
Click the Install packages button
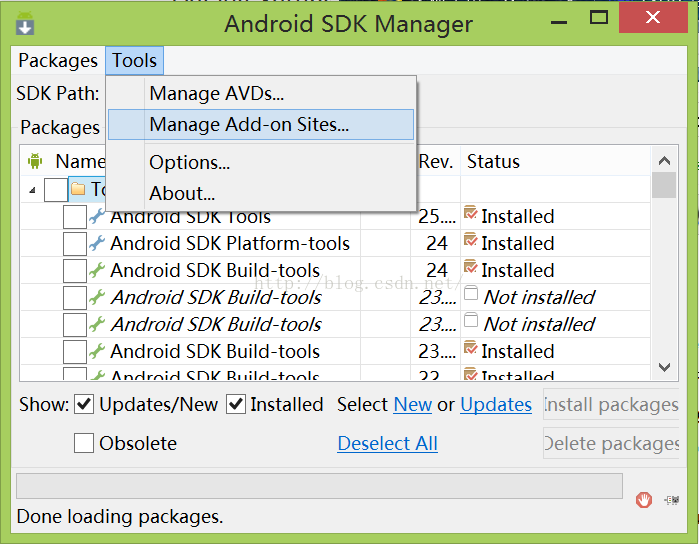[x=611, y=404]
